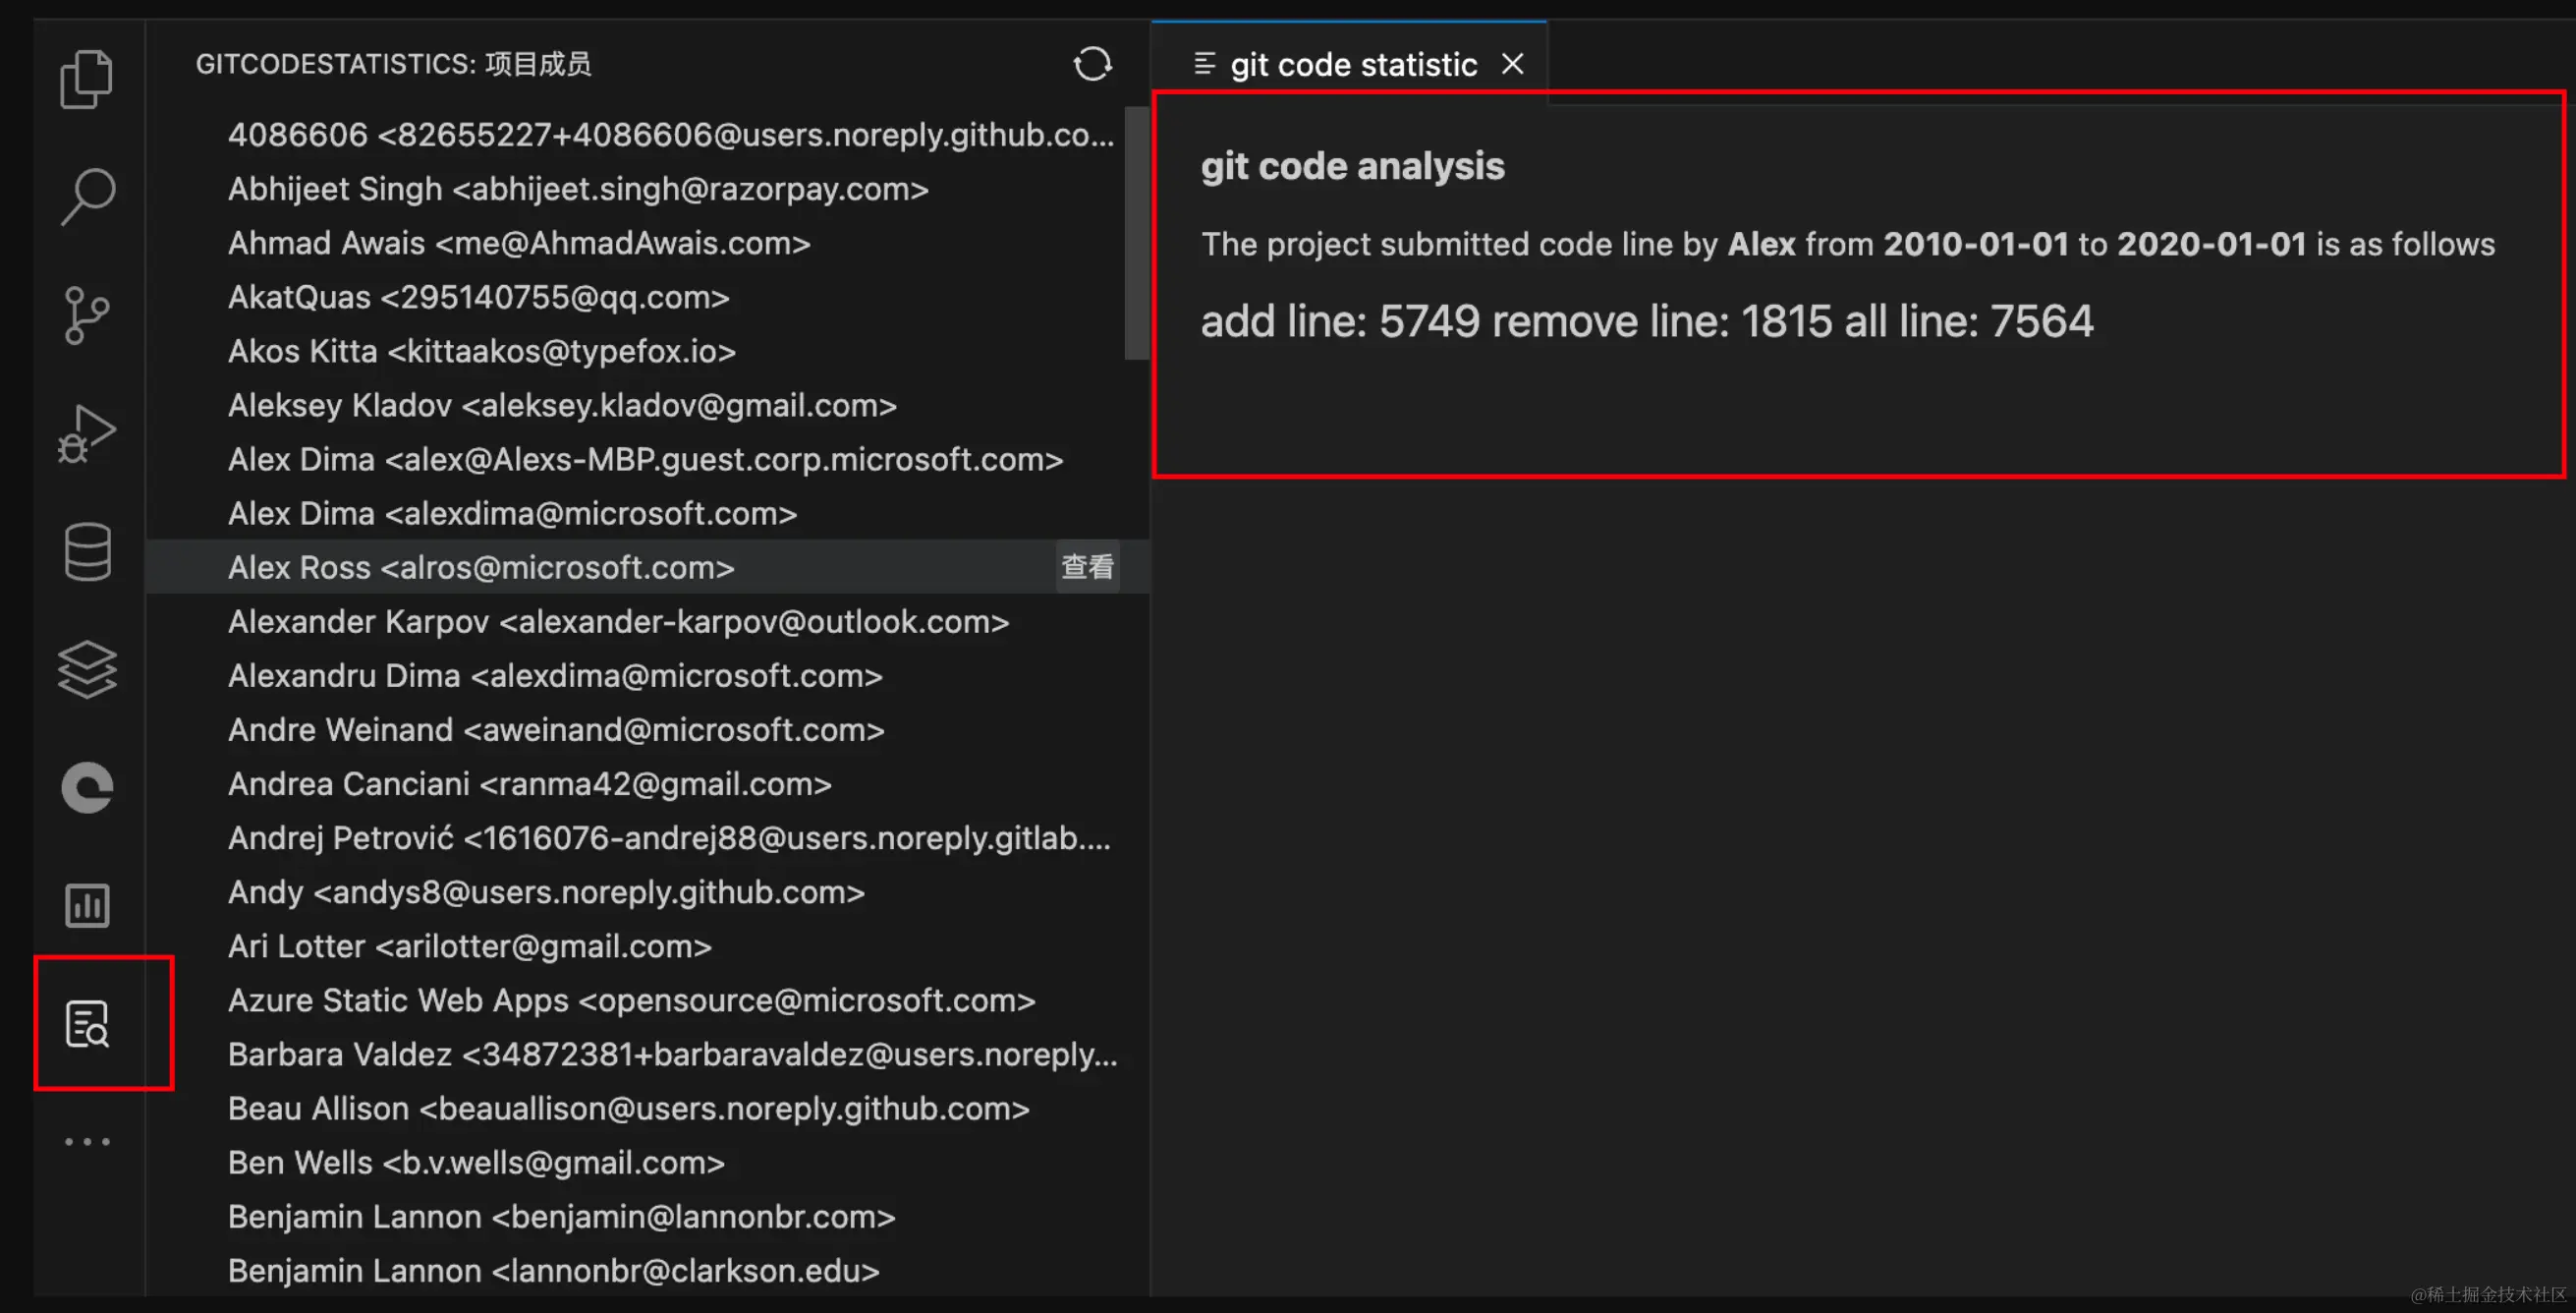Select Alex Dima alexdima@microsoft.com entry
2576x1313 pixels.
(512, 513)
